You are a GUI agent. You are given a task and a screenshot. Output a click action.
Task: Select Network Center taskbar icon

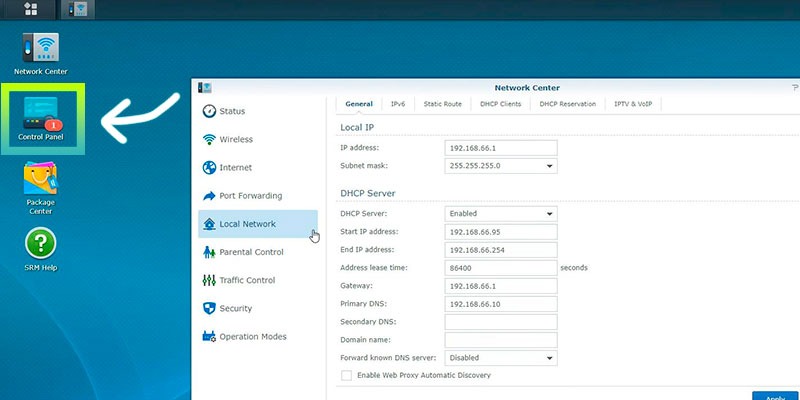click(78, 9)
